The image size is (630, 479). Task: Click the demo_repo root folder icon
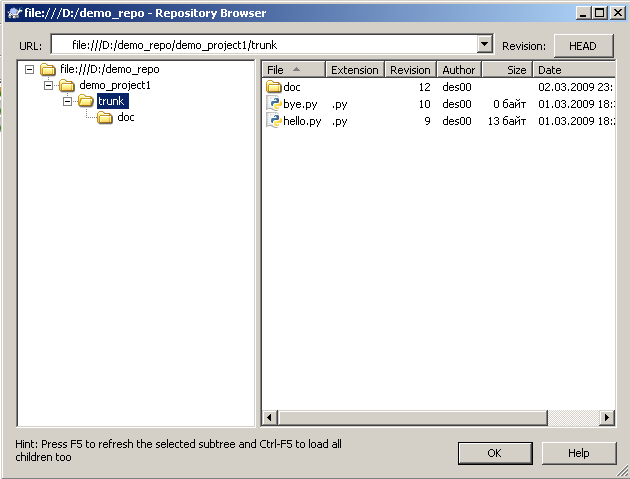pyautogui.click(x=48, y=70)
